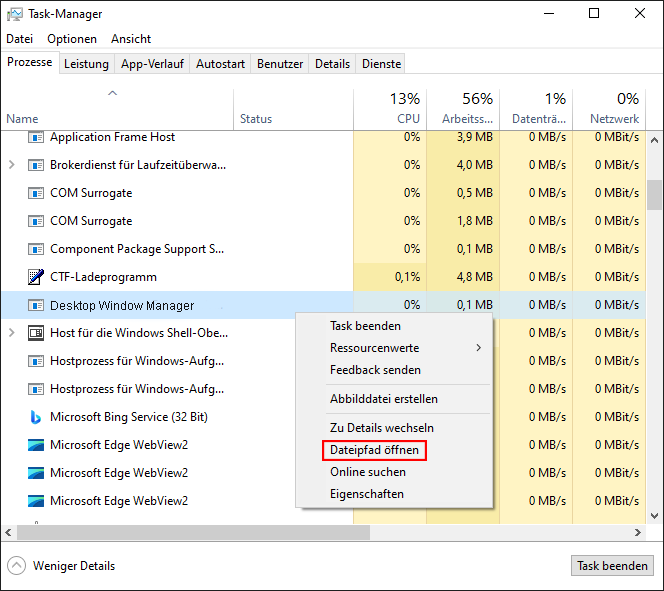Click the CTF-Ladeprogramm process icon
Viewport: 664px width, 591px height.
click(x=36, y=277)
